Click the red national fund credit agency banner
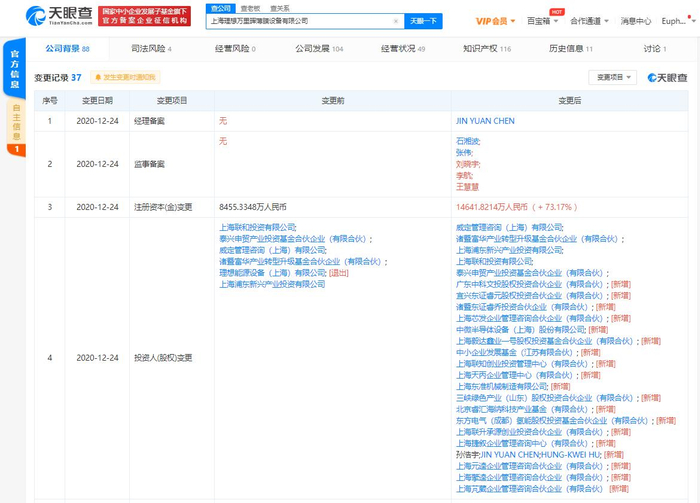This screenshot has width=700, height=503. [x=144, y=16]
